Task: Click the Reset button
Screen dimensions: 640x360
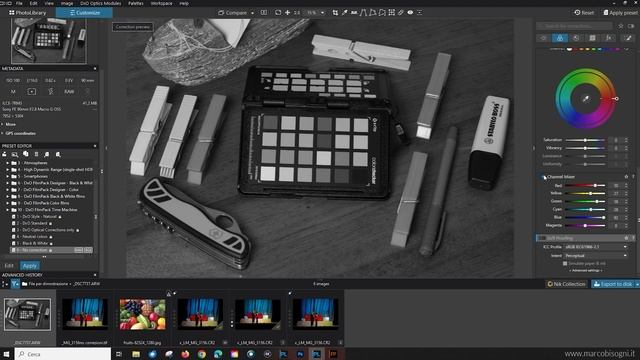Action: [x=584, y=13]
